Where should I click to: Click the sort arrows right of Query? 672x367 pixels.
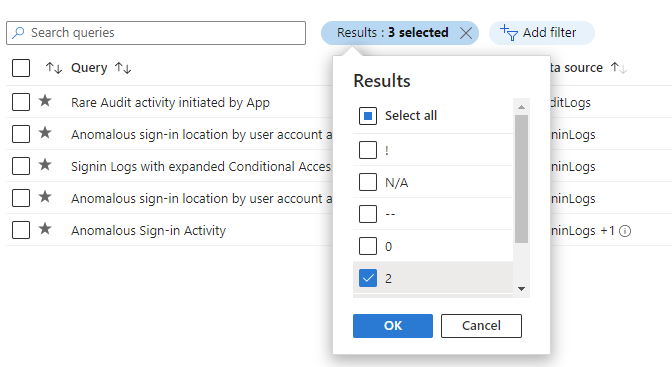click(123, 68)
